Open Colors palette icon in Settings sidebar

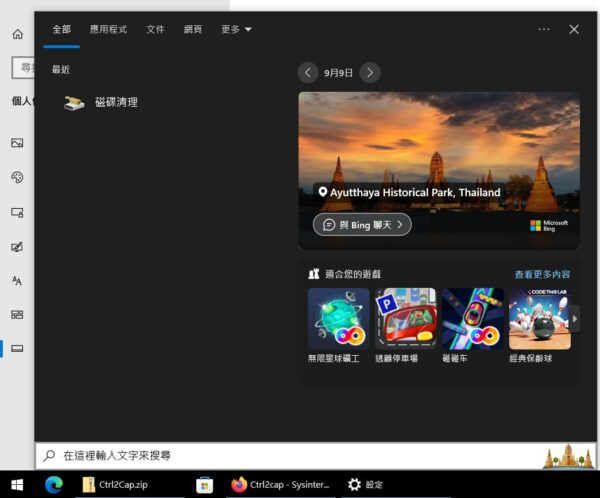pyautogui.click(x=17, y=177)
